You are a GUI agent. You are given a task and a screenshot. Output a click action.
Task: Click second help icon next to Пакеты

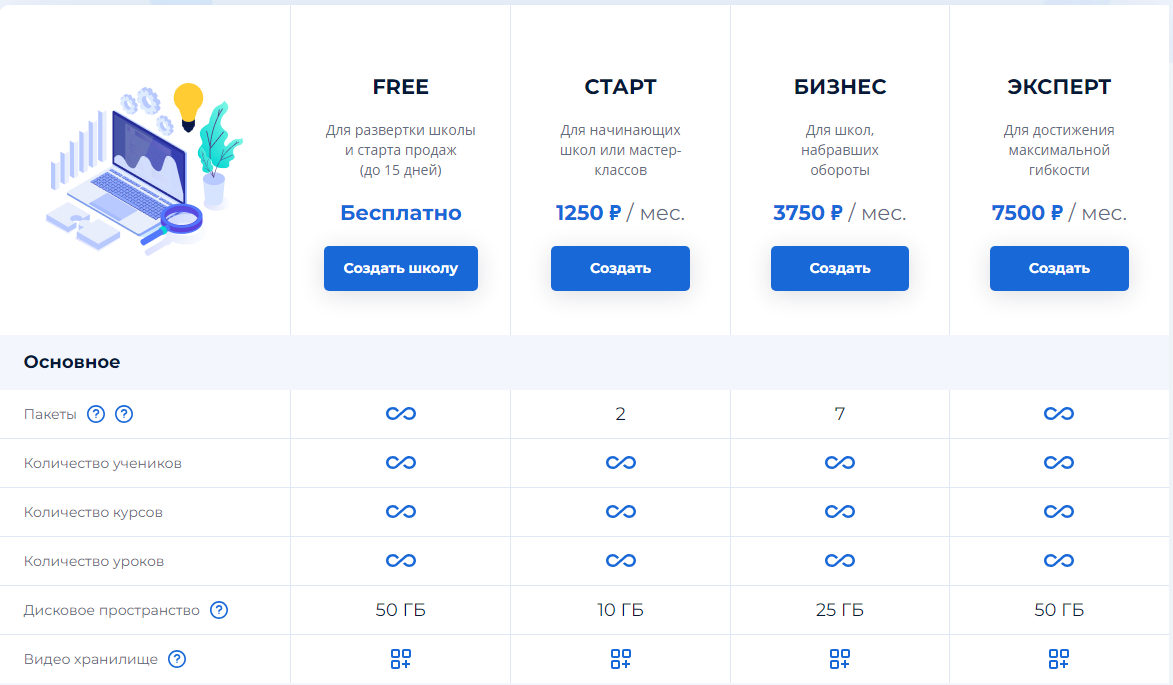(124, 414)
